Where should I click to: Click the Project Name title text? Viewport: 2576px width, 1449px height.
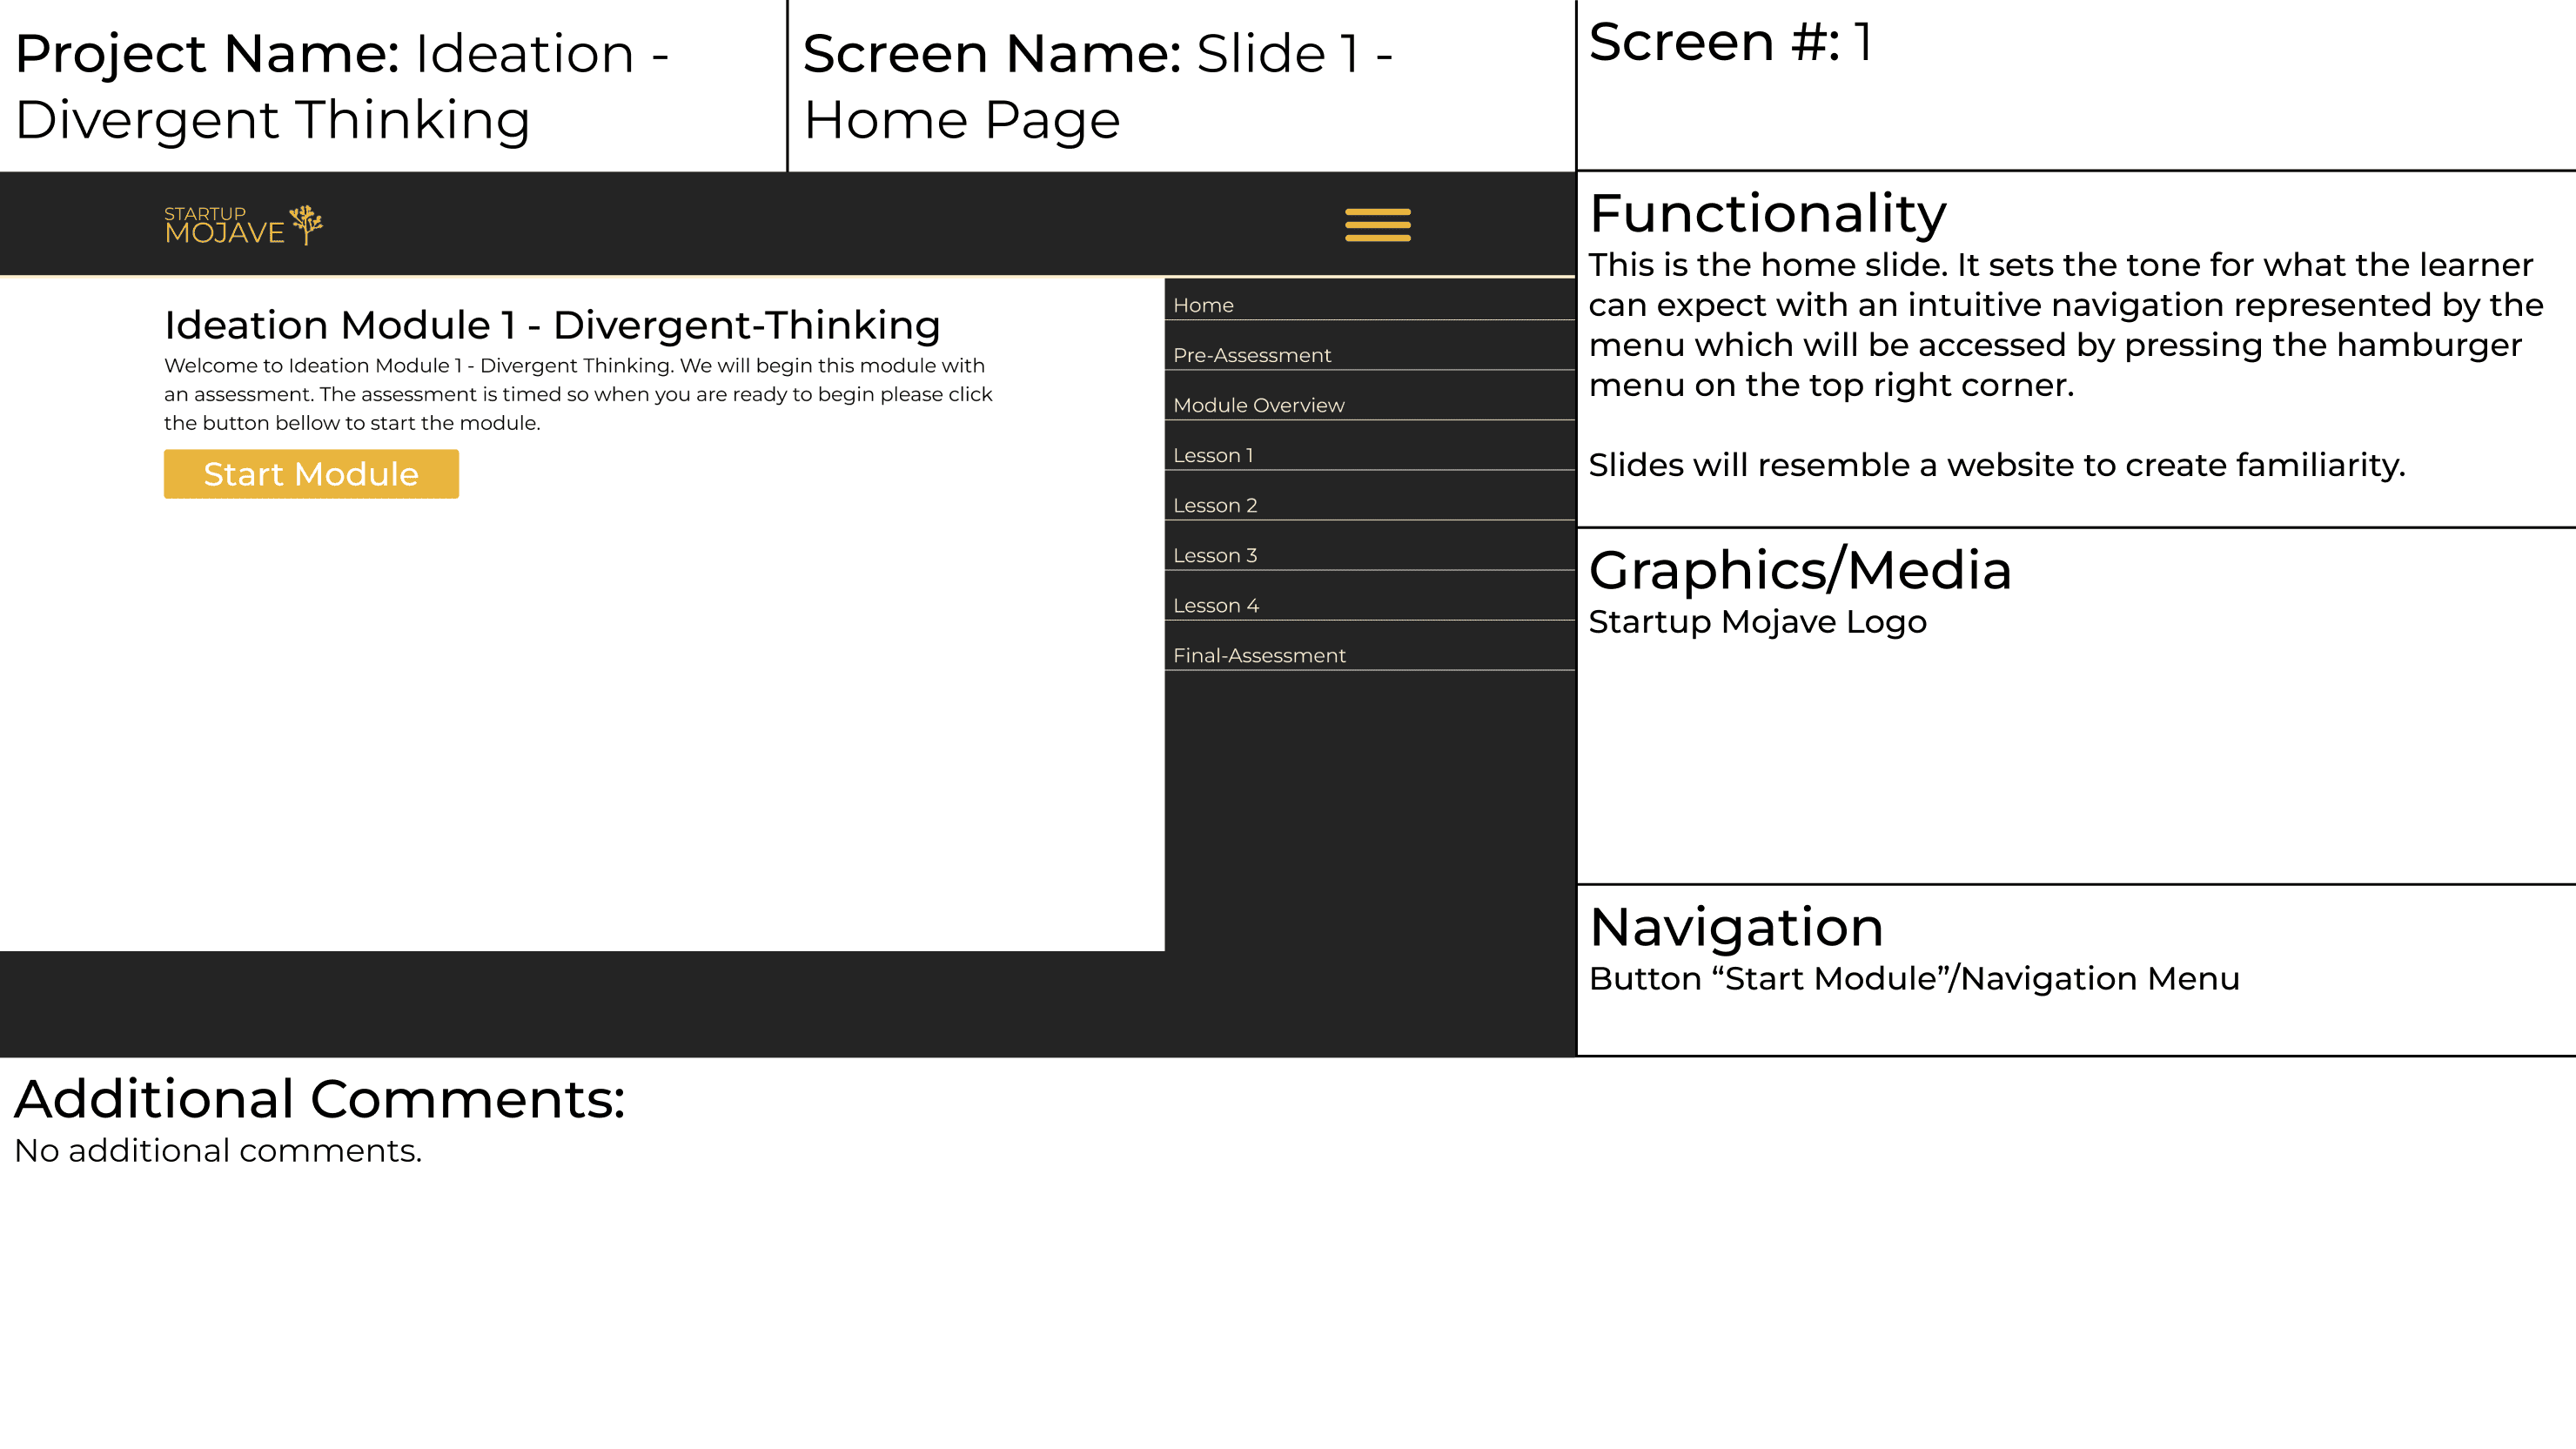pyautogui.click(x=341, y=86)
